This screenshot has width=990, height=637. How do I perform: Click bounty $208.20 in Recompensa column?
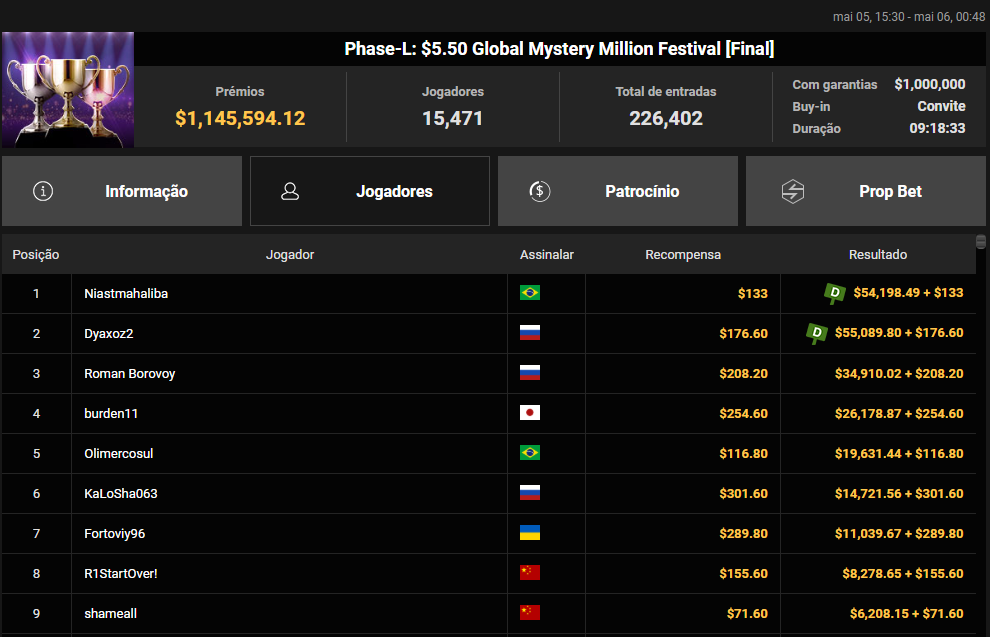pyautogui.click(x=744, y=373)
